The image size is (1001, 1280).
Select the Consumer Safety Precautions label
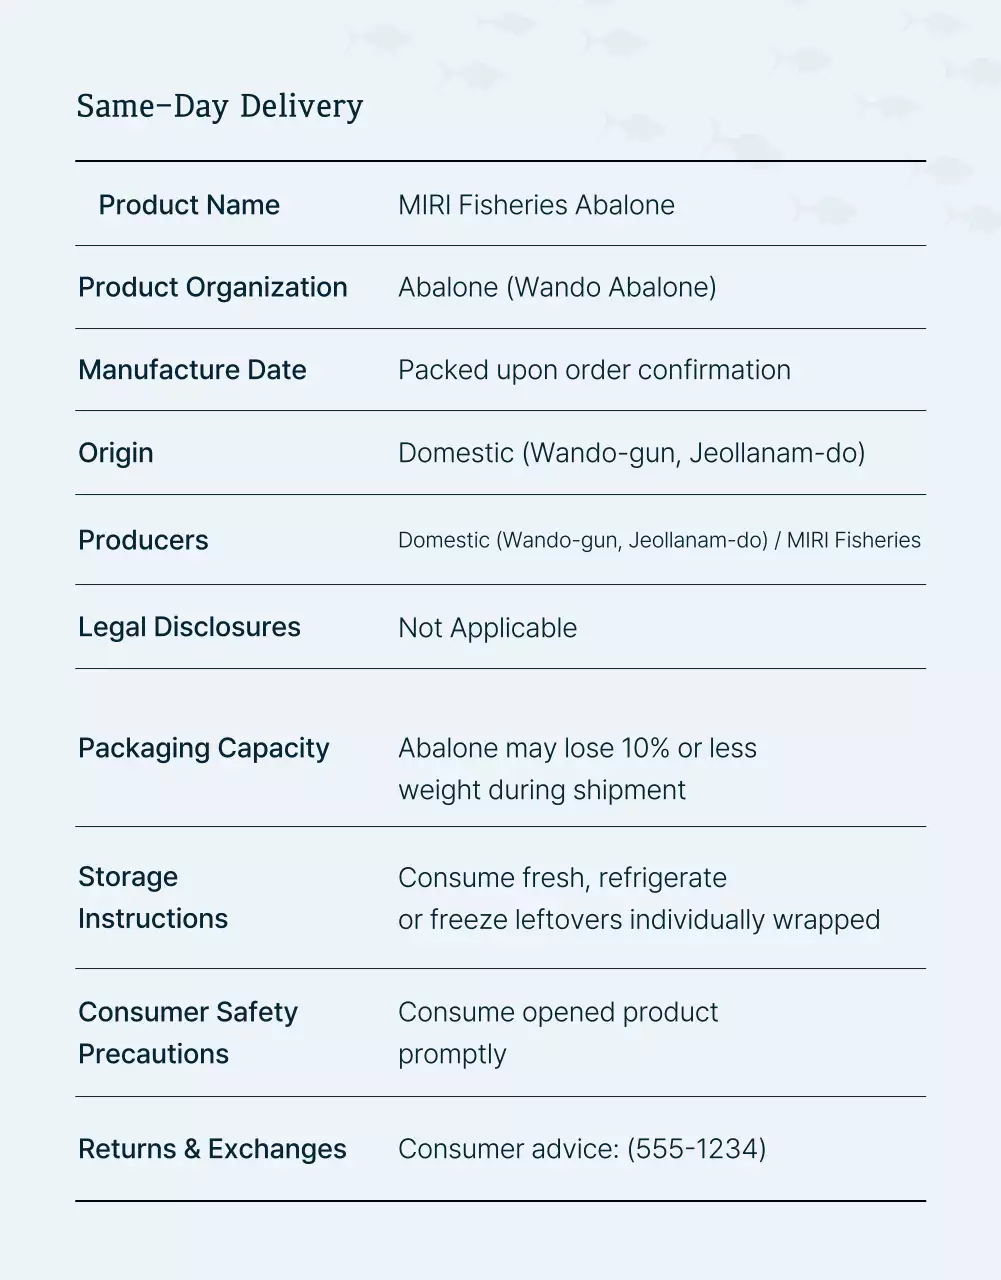click(x=188, y=1032)
